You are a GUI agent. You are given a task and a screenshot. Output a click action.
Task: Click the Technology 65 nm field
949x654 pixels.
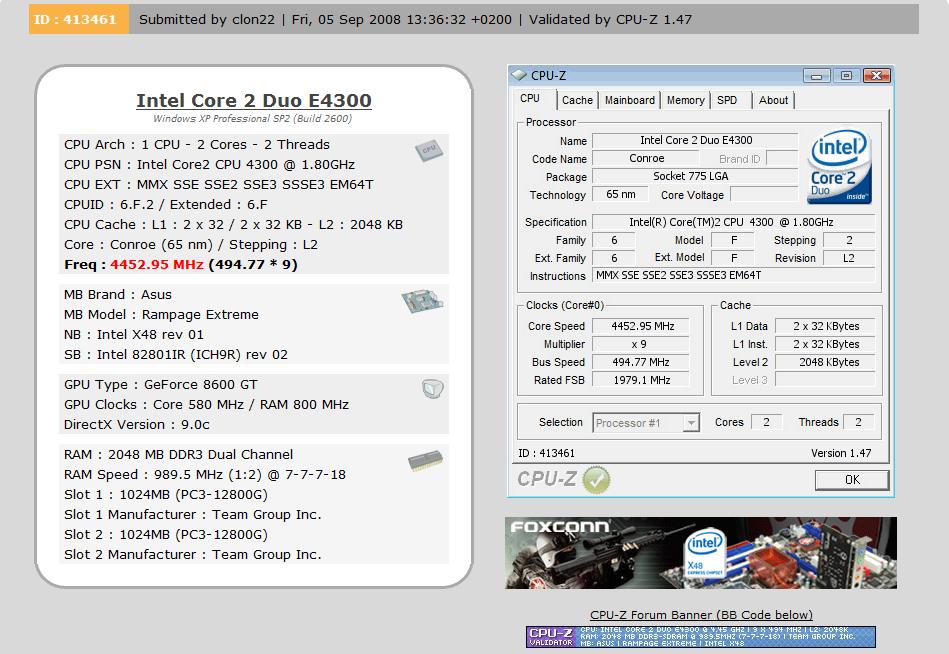tap(620, 195)
